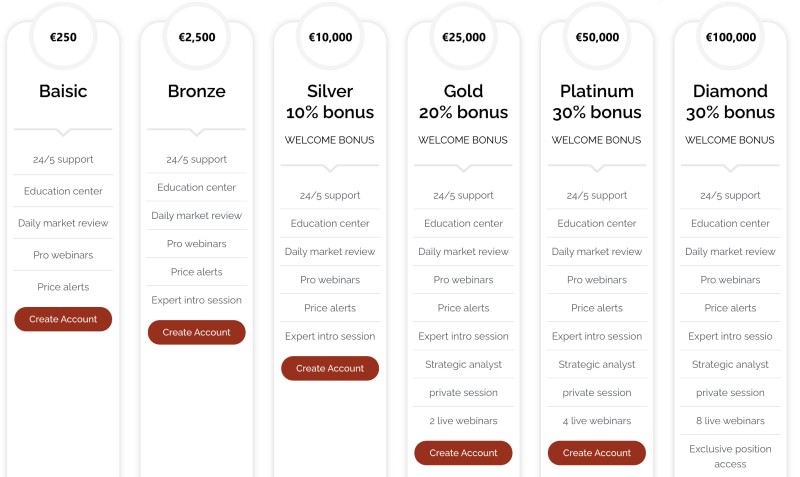Viewport: 800px width, 477px height.
Task: Click Platinum plan WELCOME BONUS label
Action: 596,140
